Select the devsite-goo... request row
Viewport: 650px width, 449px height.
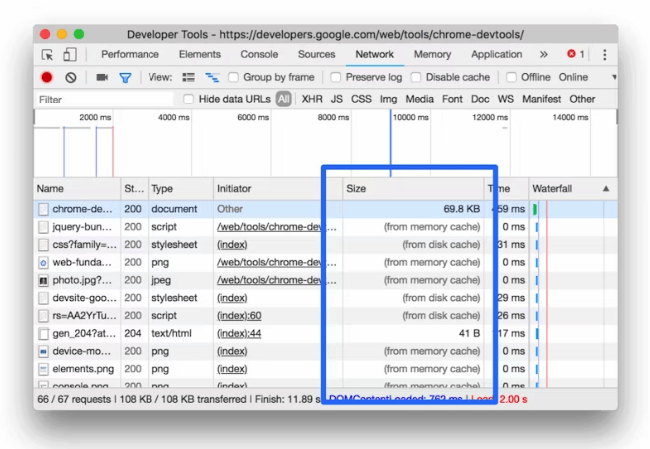tap(325, 298)
